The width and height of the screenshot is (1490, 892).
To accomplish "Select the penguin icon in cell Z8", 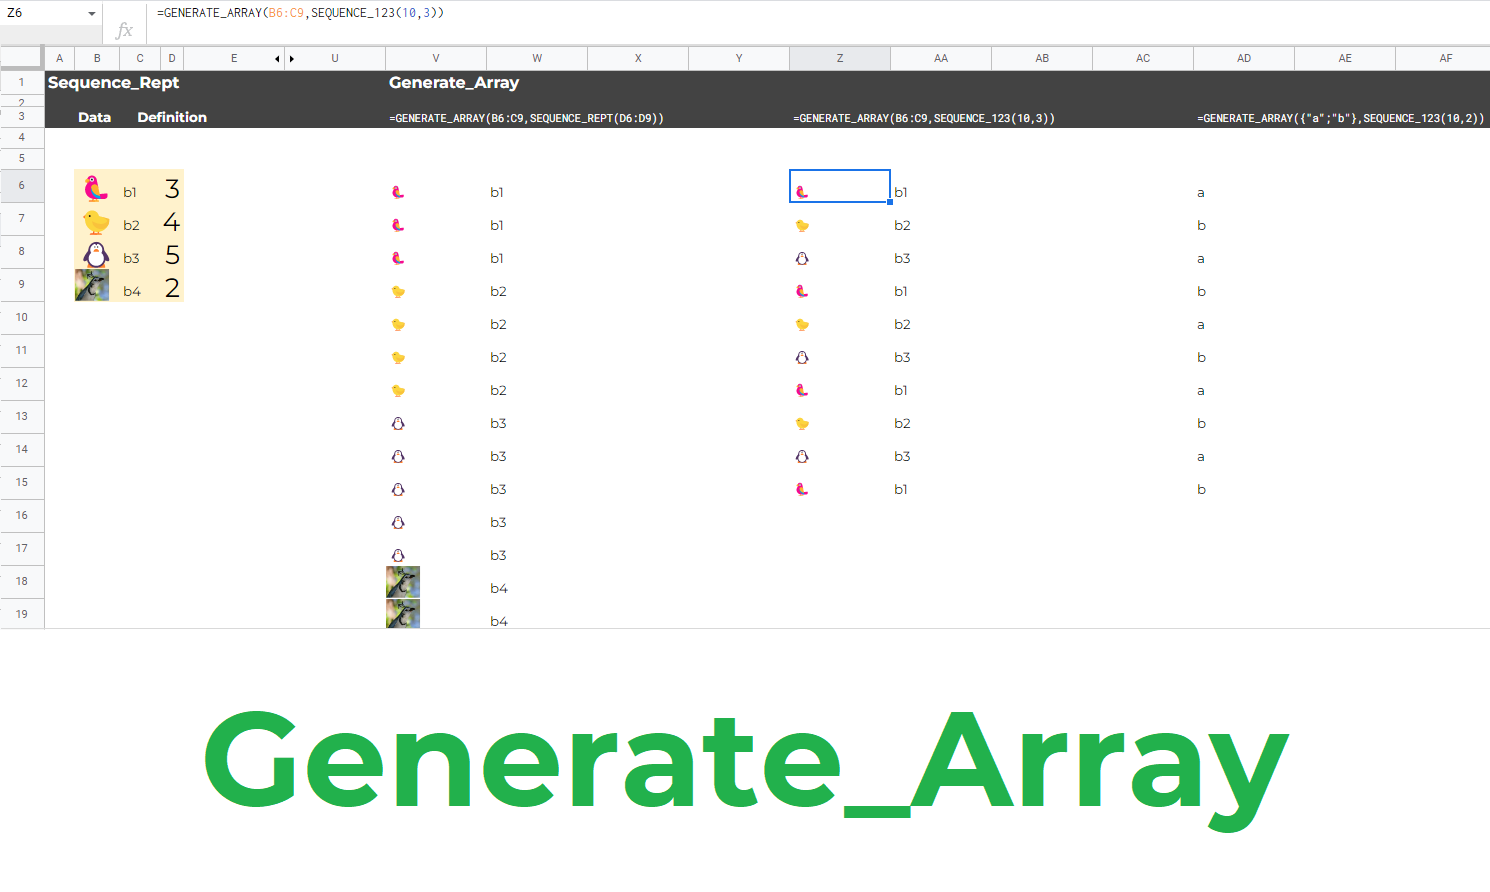I will 801,257.
